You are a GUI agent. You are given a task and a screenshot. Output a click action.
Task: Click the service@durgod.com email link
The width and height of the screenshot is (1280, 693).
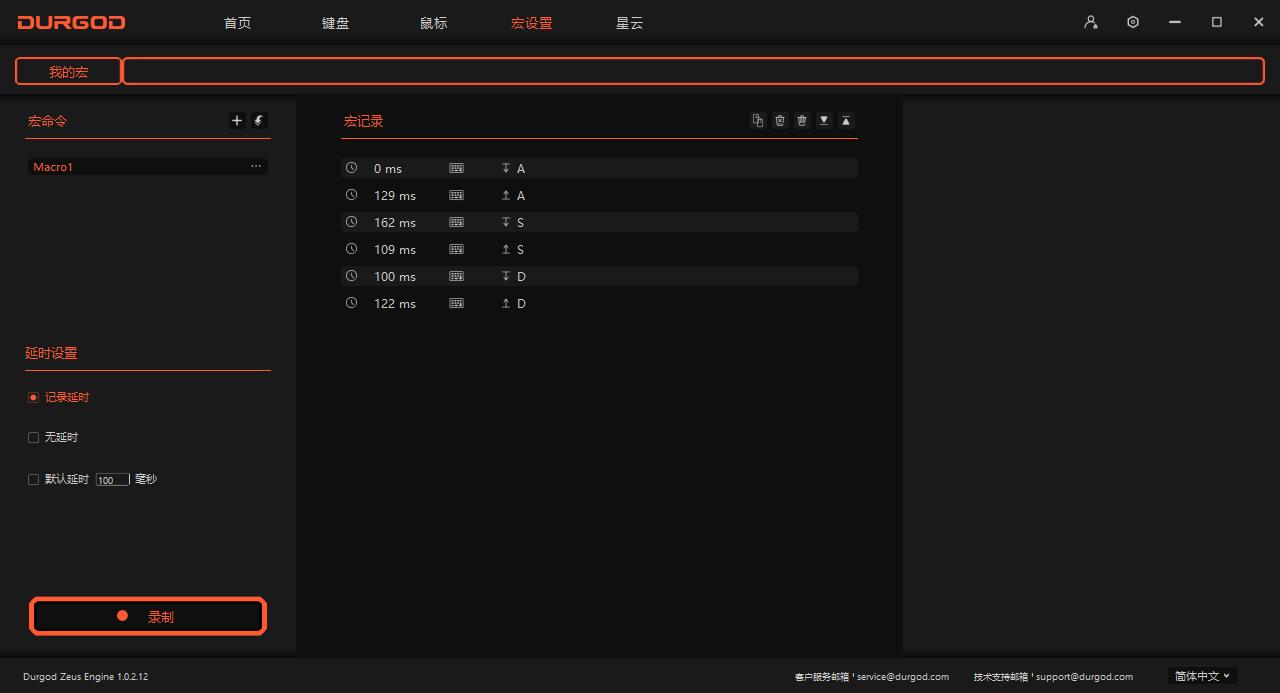[x=903, y=676]
